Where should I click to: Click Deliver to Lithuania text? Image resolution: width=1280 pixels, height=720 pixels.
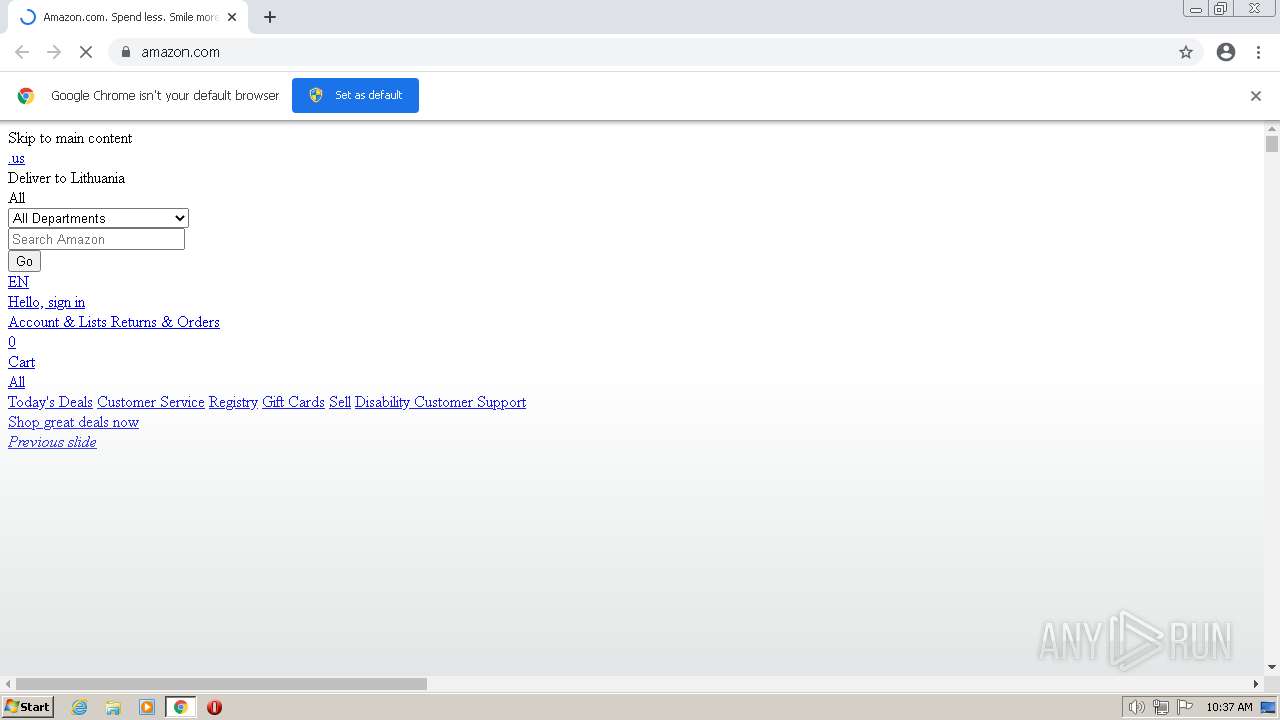pyautogui.click(x=66, y=178)
